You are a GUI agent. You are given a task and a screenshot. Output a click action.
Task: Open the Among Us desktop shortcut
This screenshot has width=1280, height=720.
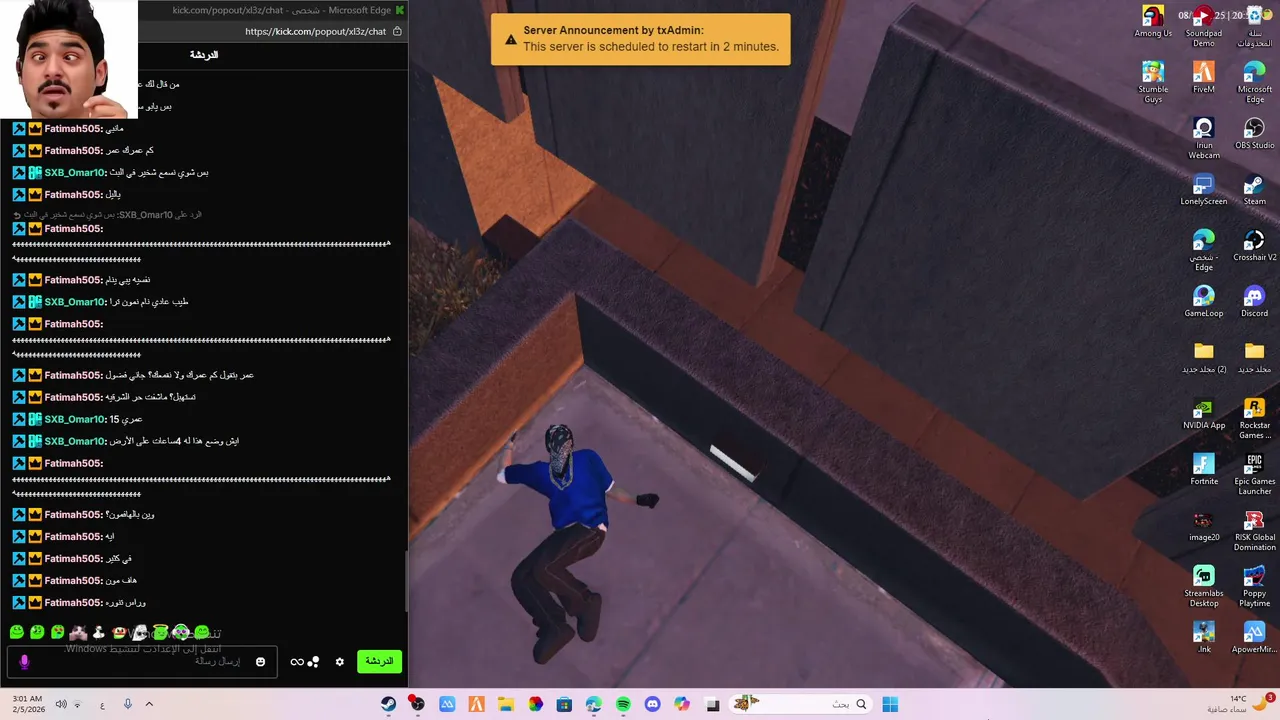point(1153,22)
